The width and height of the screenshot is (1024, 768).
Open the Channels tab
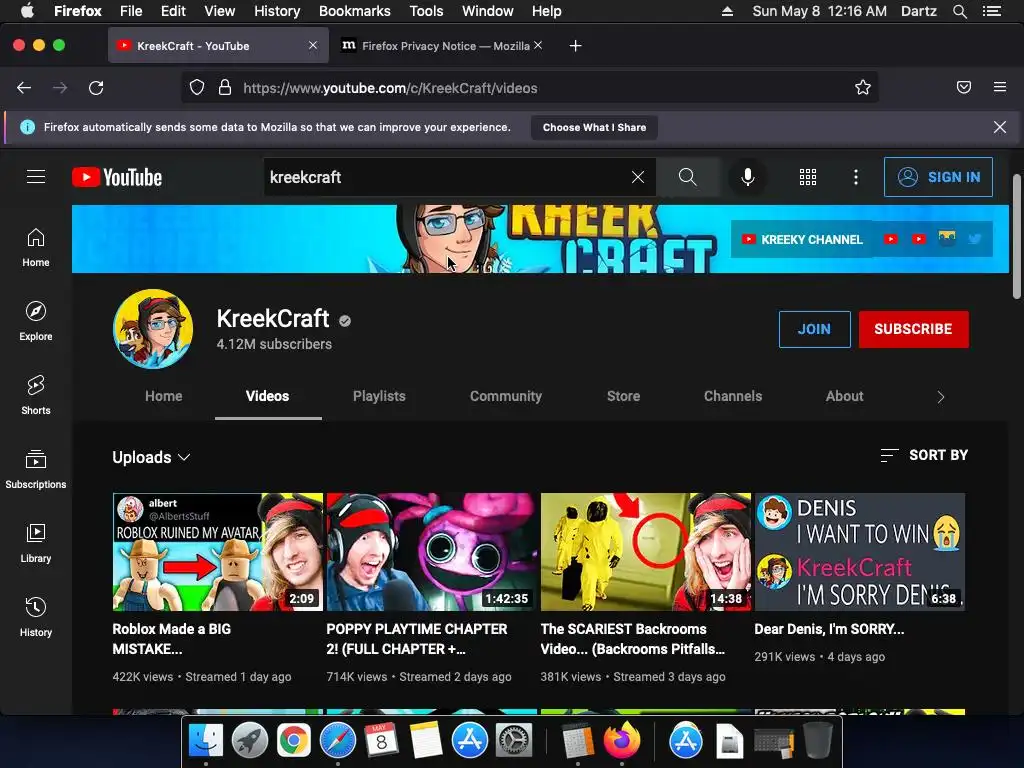click(733, 396)
